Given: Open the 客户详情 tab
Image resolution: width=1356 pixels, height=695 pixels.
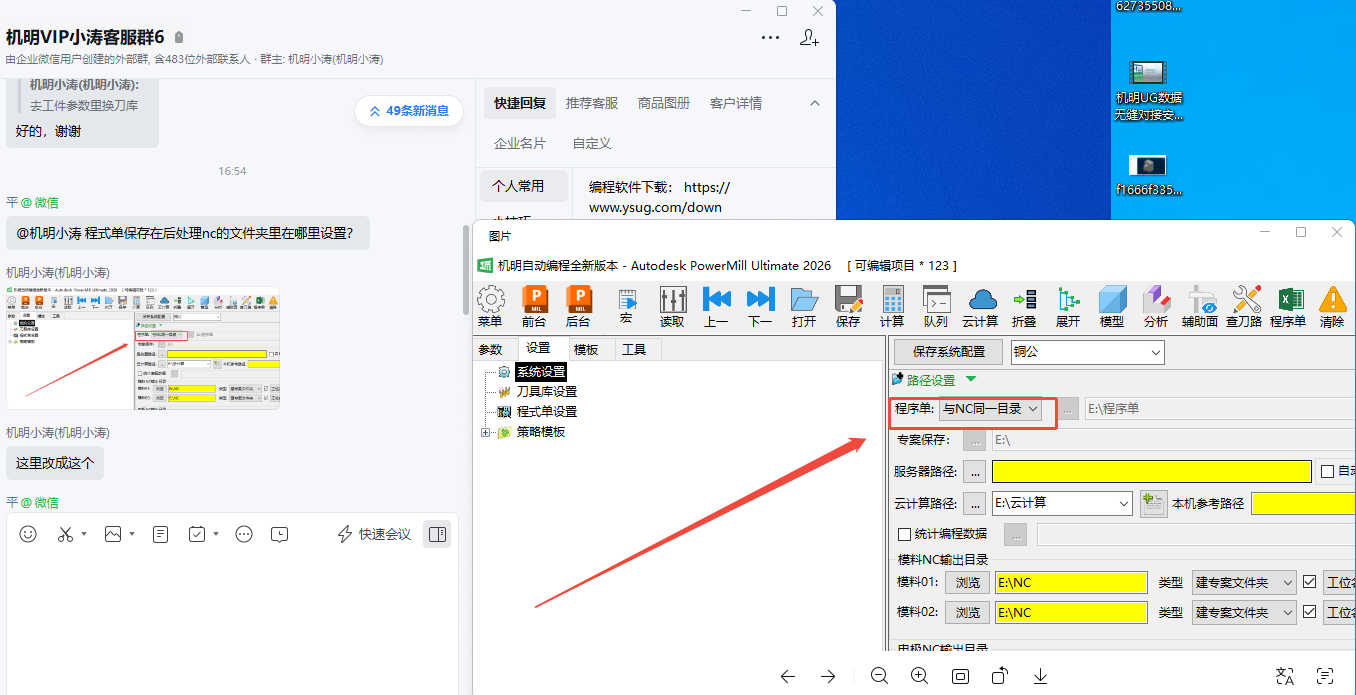Looking at the screenshot, I should (x=736, y=103).
